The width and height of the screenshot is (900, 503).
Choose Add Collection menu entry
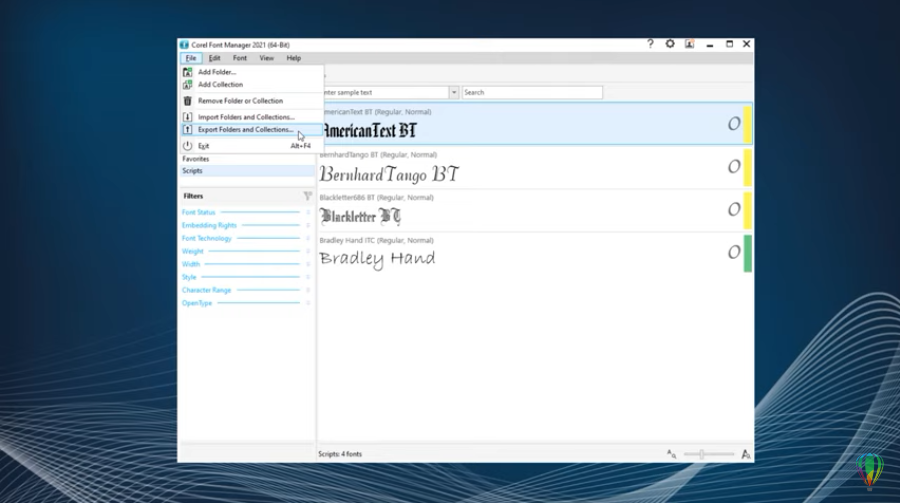point(251,84)
